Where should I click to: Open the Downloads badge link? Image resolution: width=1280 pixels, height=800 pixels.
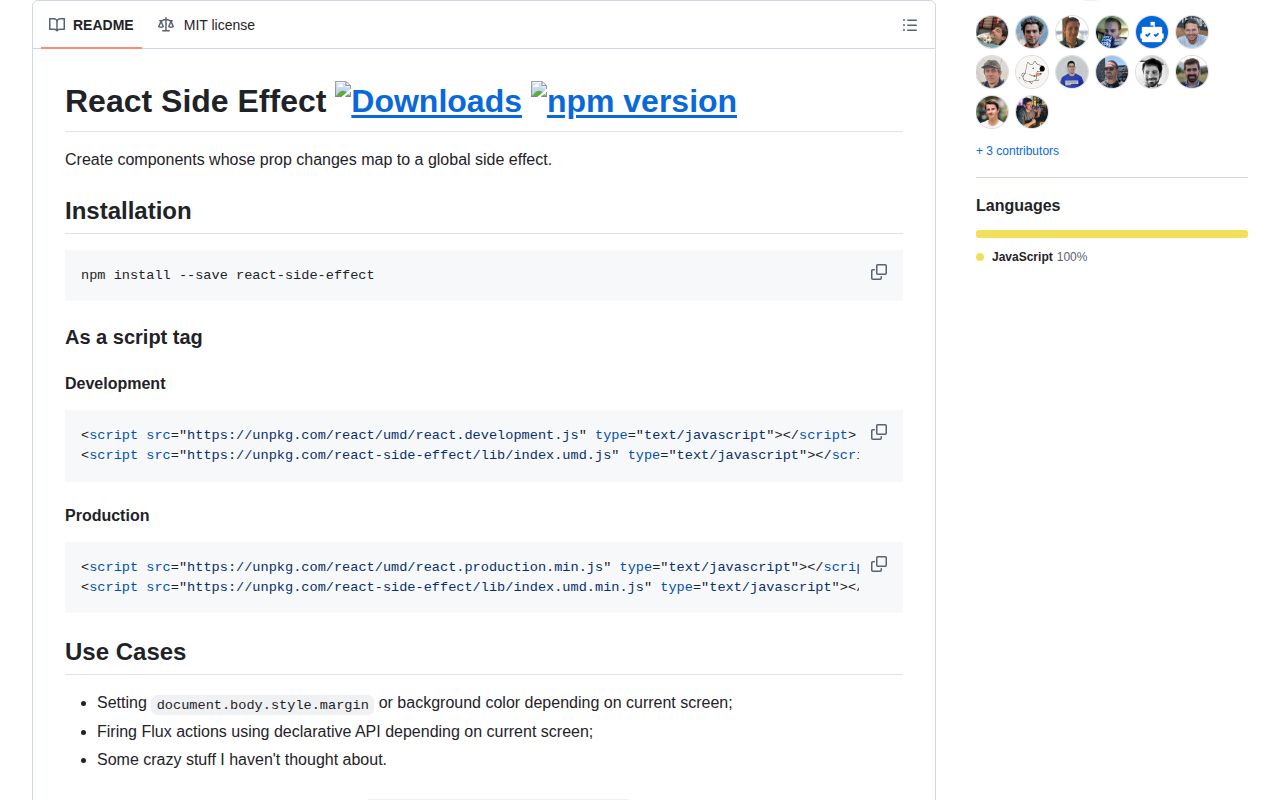[x=428, y=101]
